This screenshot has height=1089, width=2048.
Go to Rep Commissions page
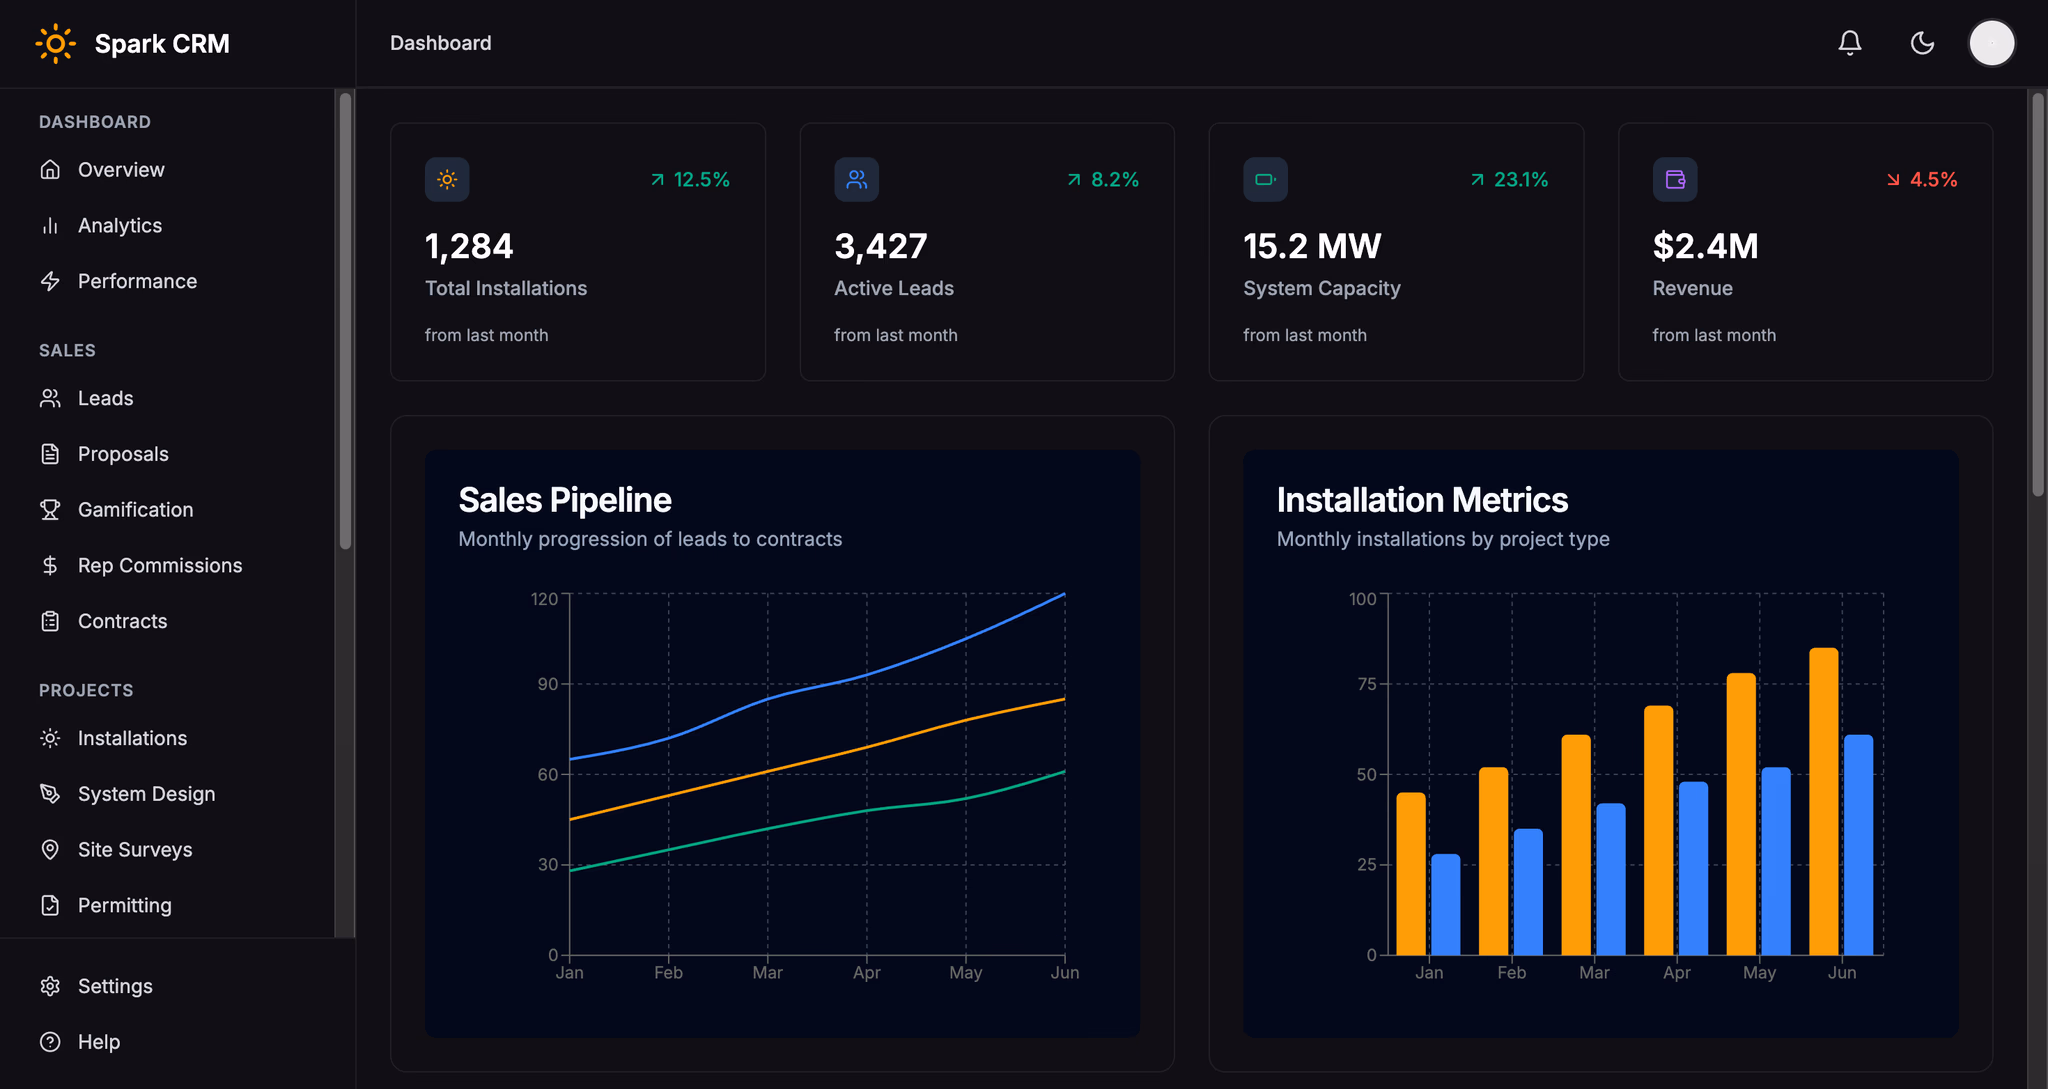pyautogui.click(x=160, y=566)
